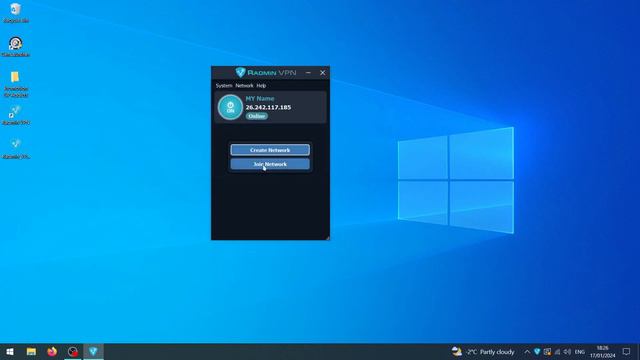This screenshot has height=360, width=640.
Task: Click the MY Name computer label
Action: pyautogui.click(x=260, y=98)
